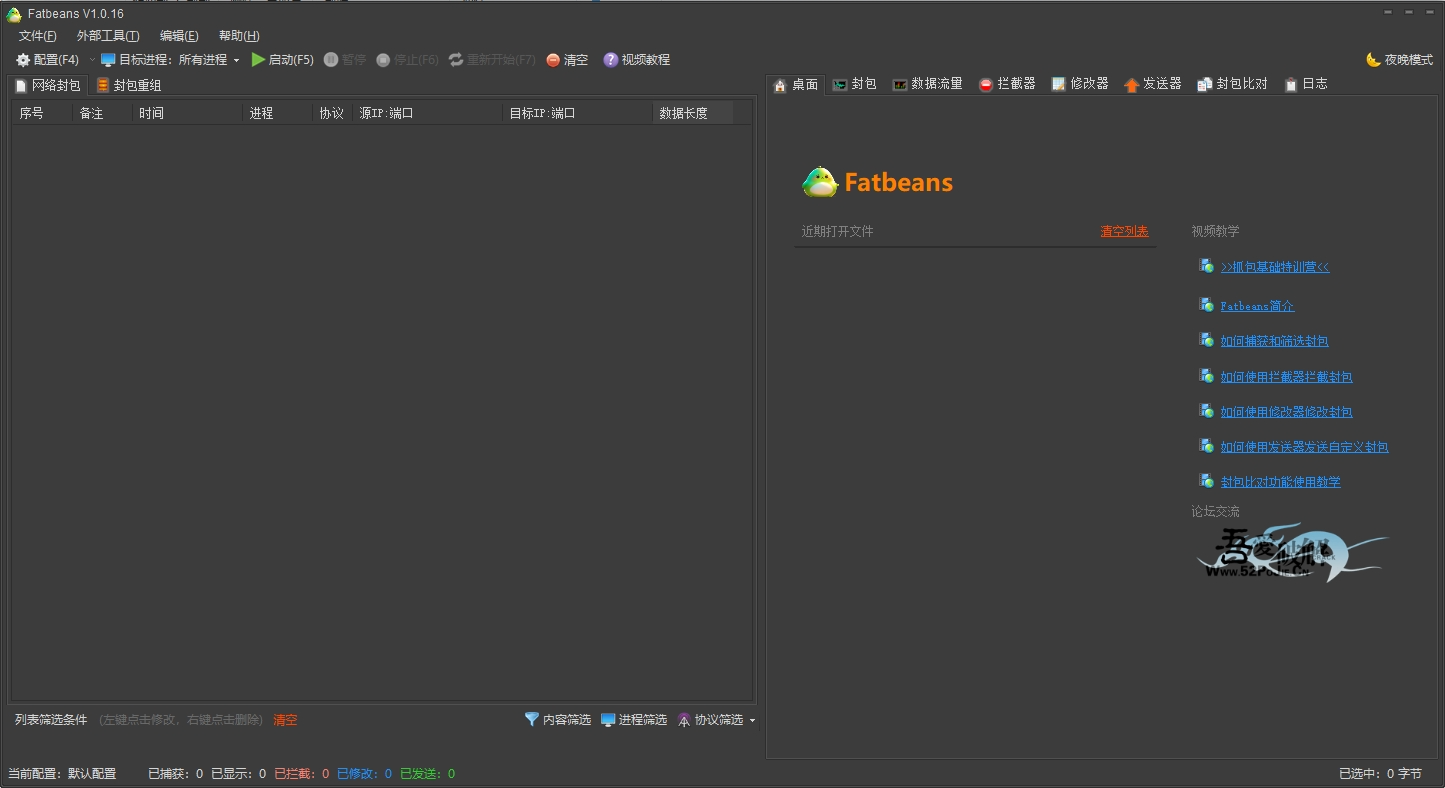Screen dimensions: 1445x788
Task: Start capture with 启动(F5) play icon
Action: (x=283, y=60)
